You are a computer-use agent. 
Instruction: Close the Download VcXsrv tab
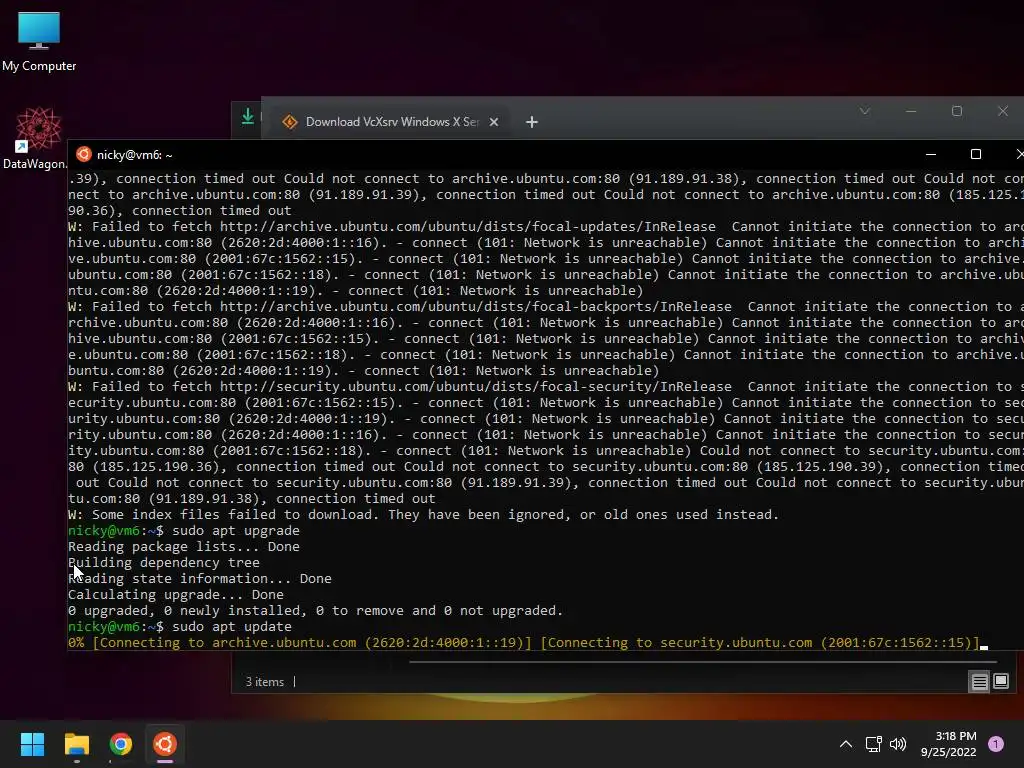coord(494,122)
